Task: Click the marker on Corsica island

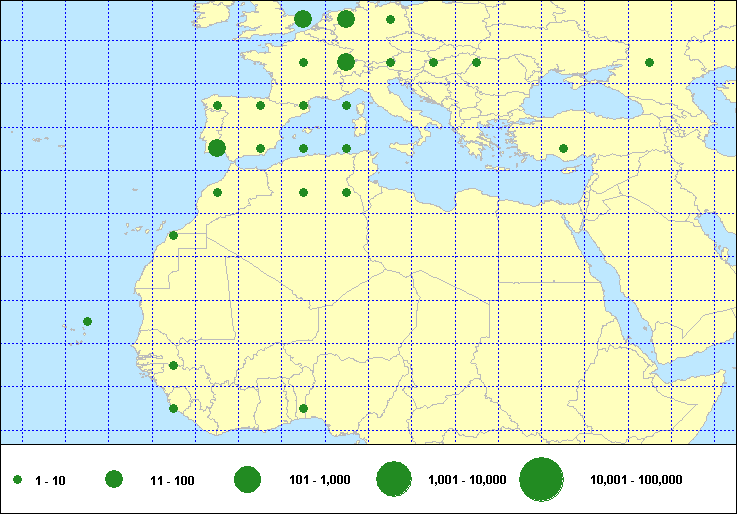Action: click(346, 105)
